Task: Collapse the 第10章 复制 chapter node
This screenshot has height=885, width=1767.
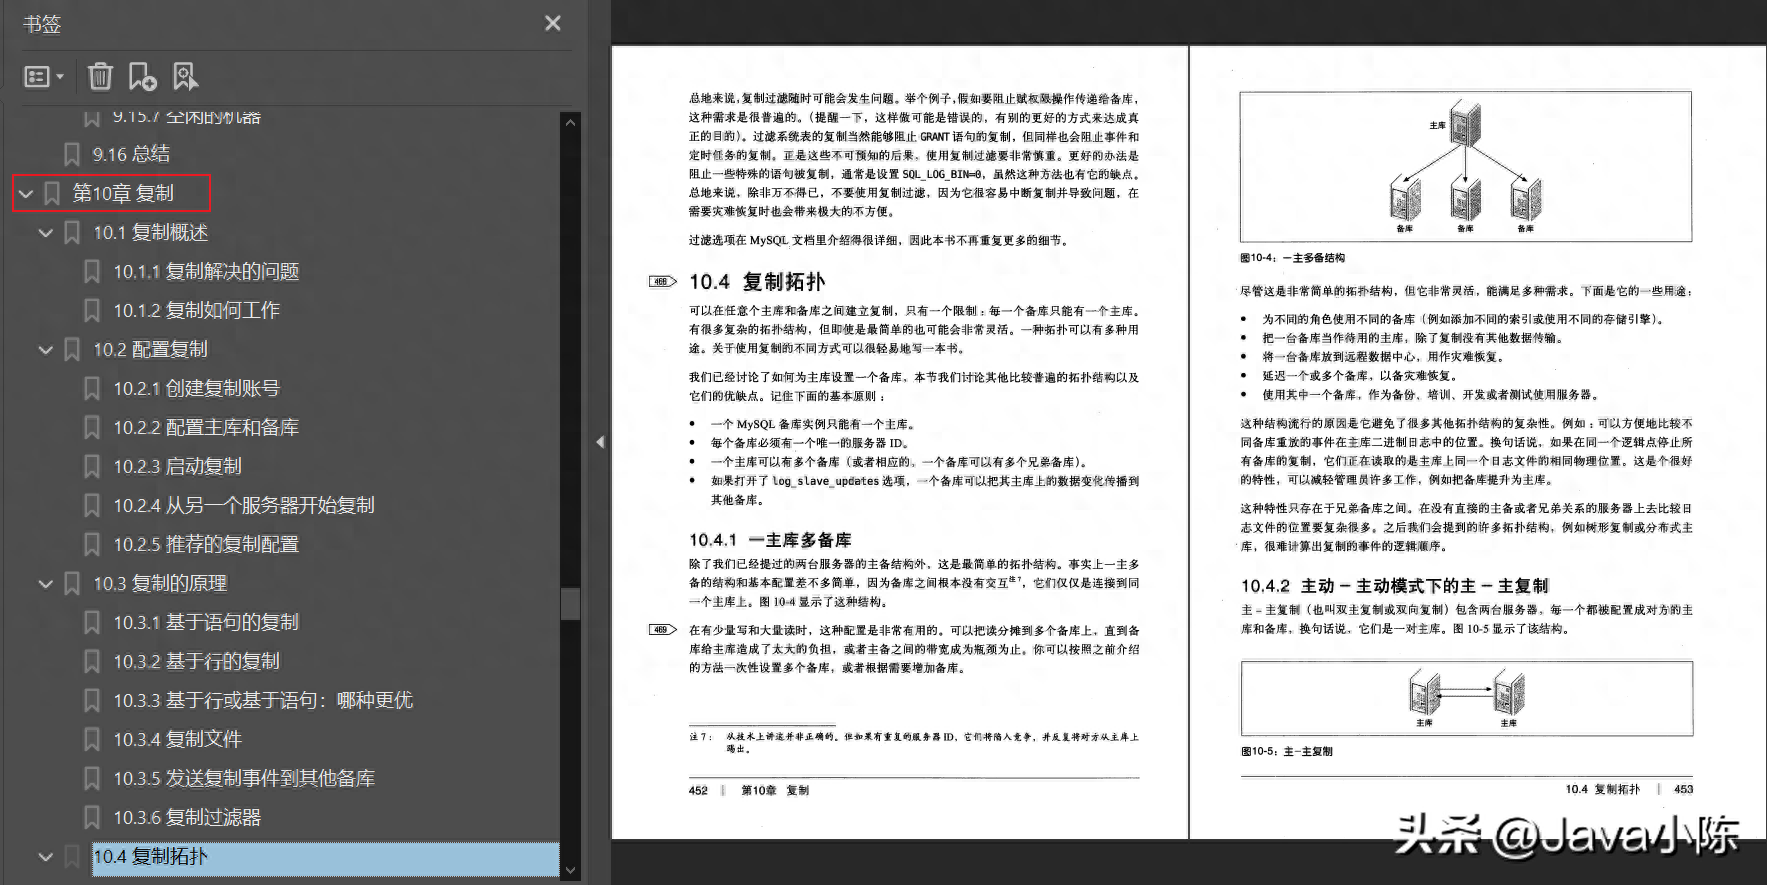Action: pos(26,194)
